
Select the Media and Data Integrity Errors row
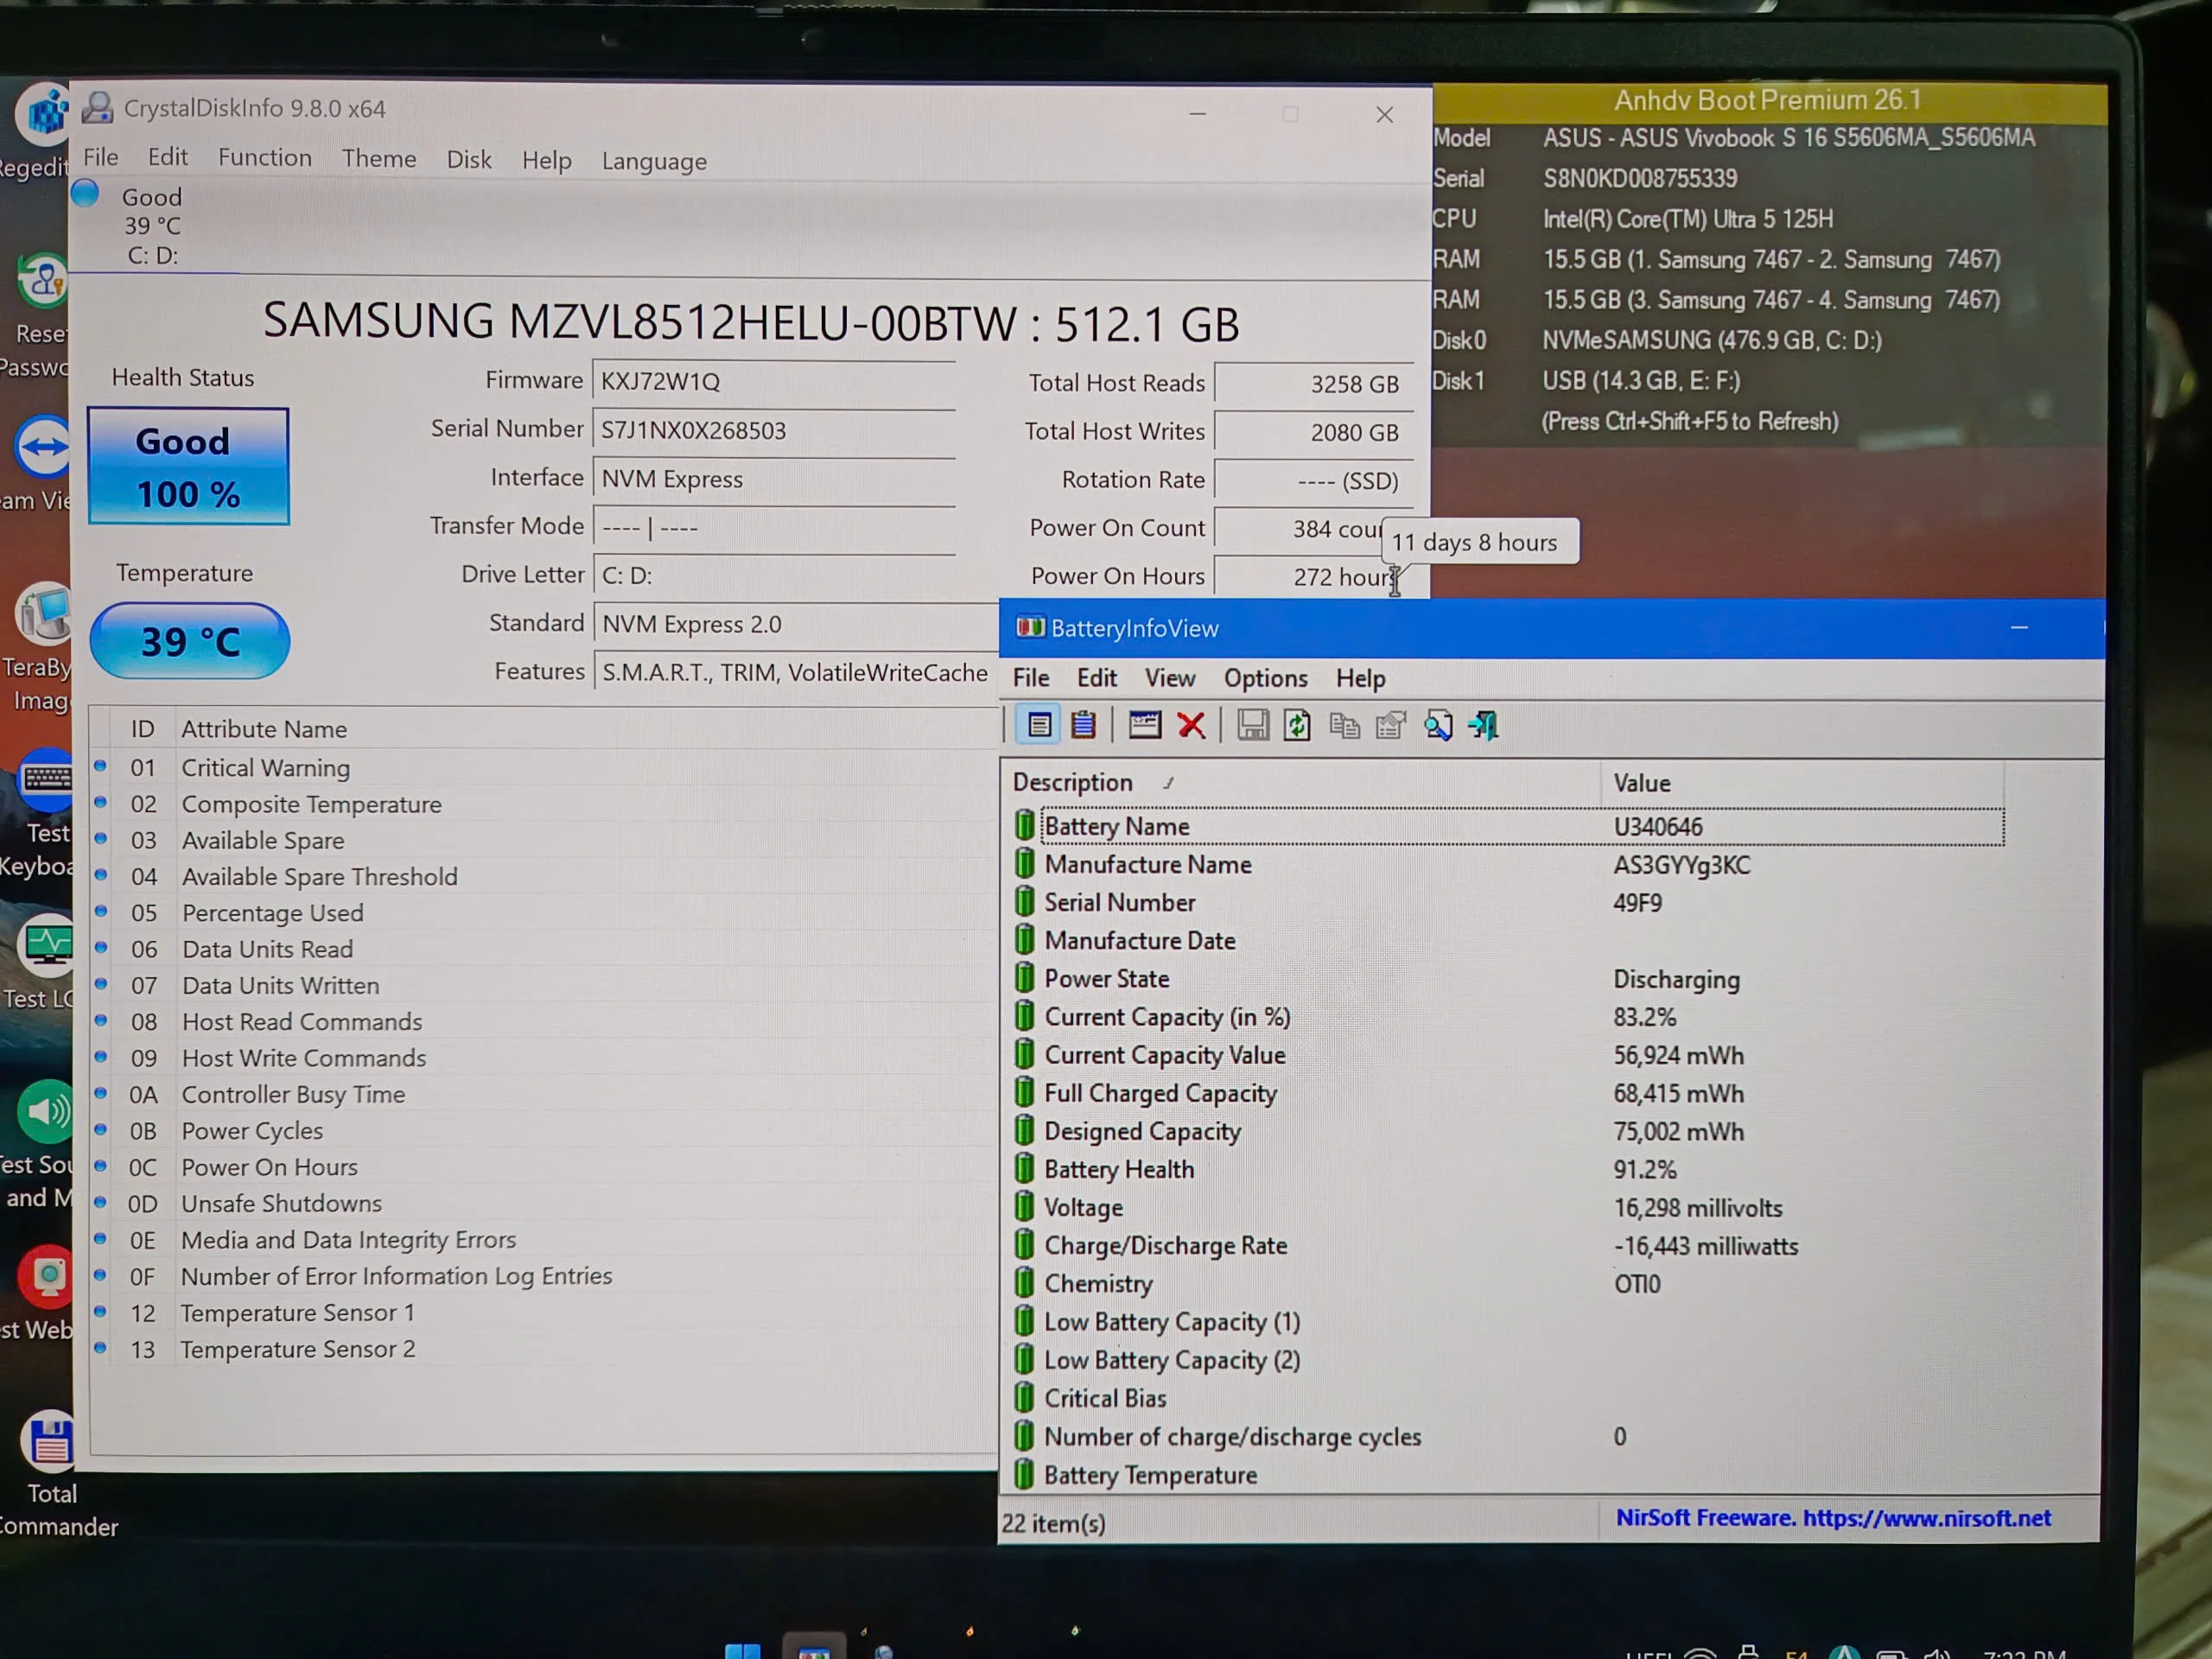click(545, 1239)
